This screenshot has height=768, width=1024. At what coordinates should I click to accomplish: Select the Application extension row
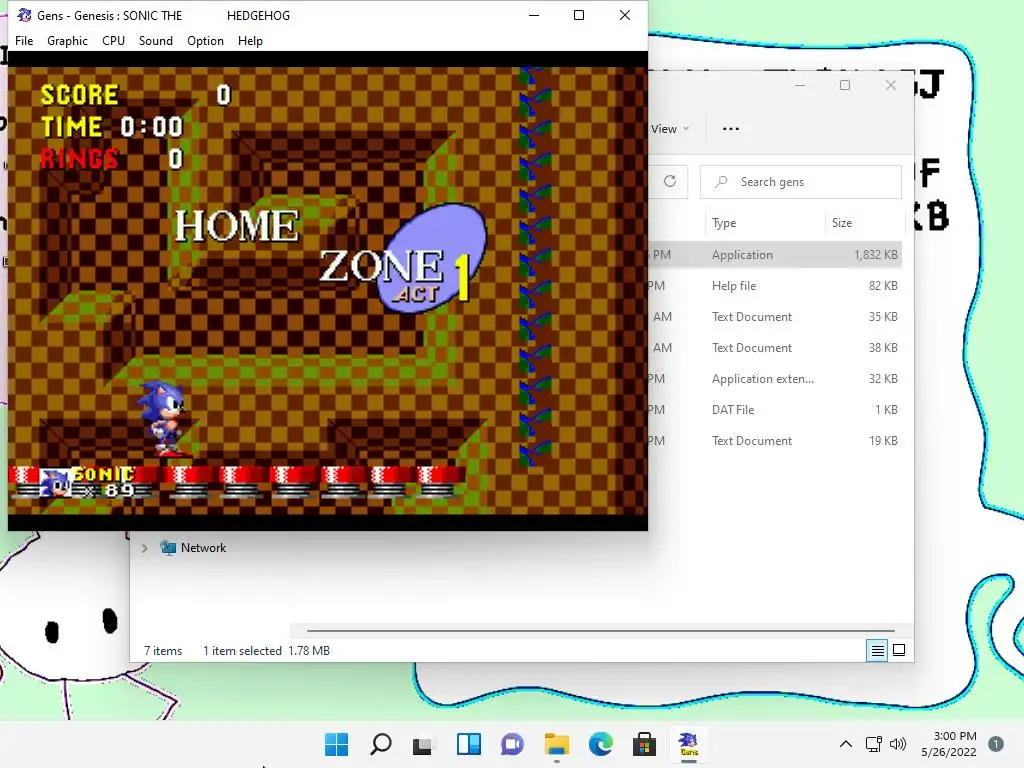point(775,379)
